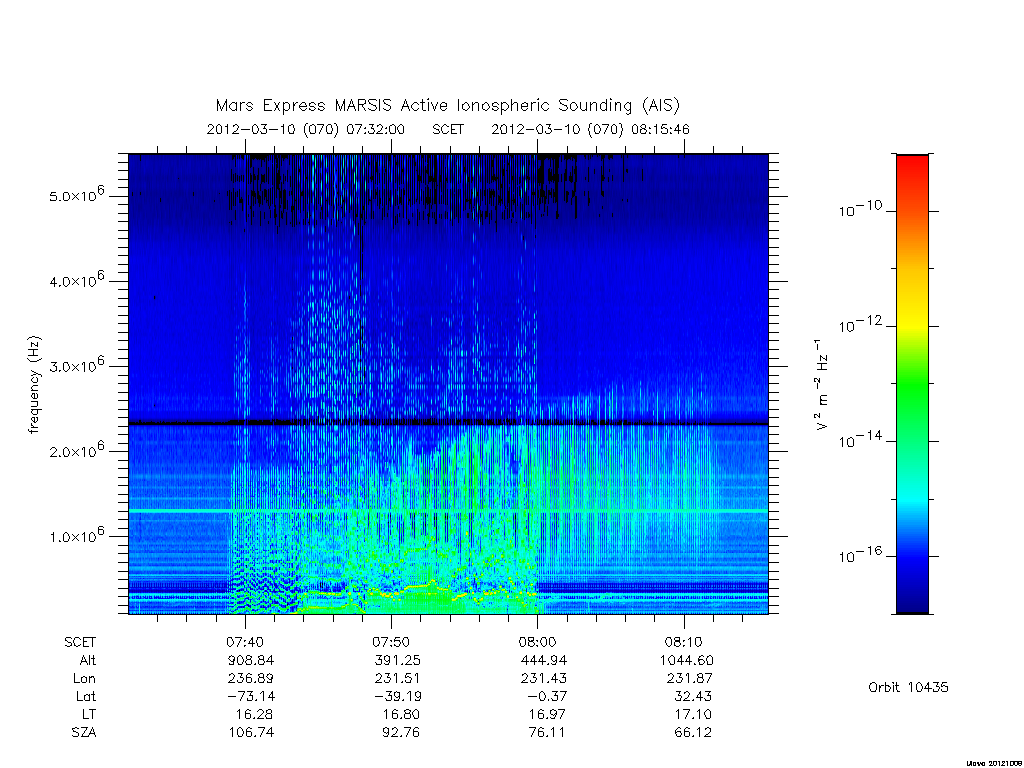Click the 'V² m⁻² Hz⁻¹' units label

tap(822, 384)
